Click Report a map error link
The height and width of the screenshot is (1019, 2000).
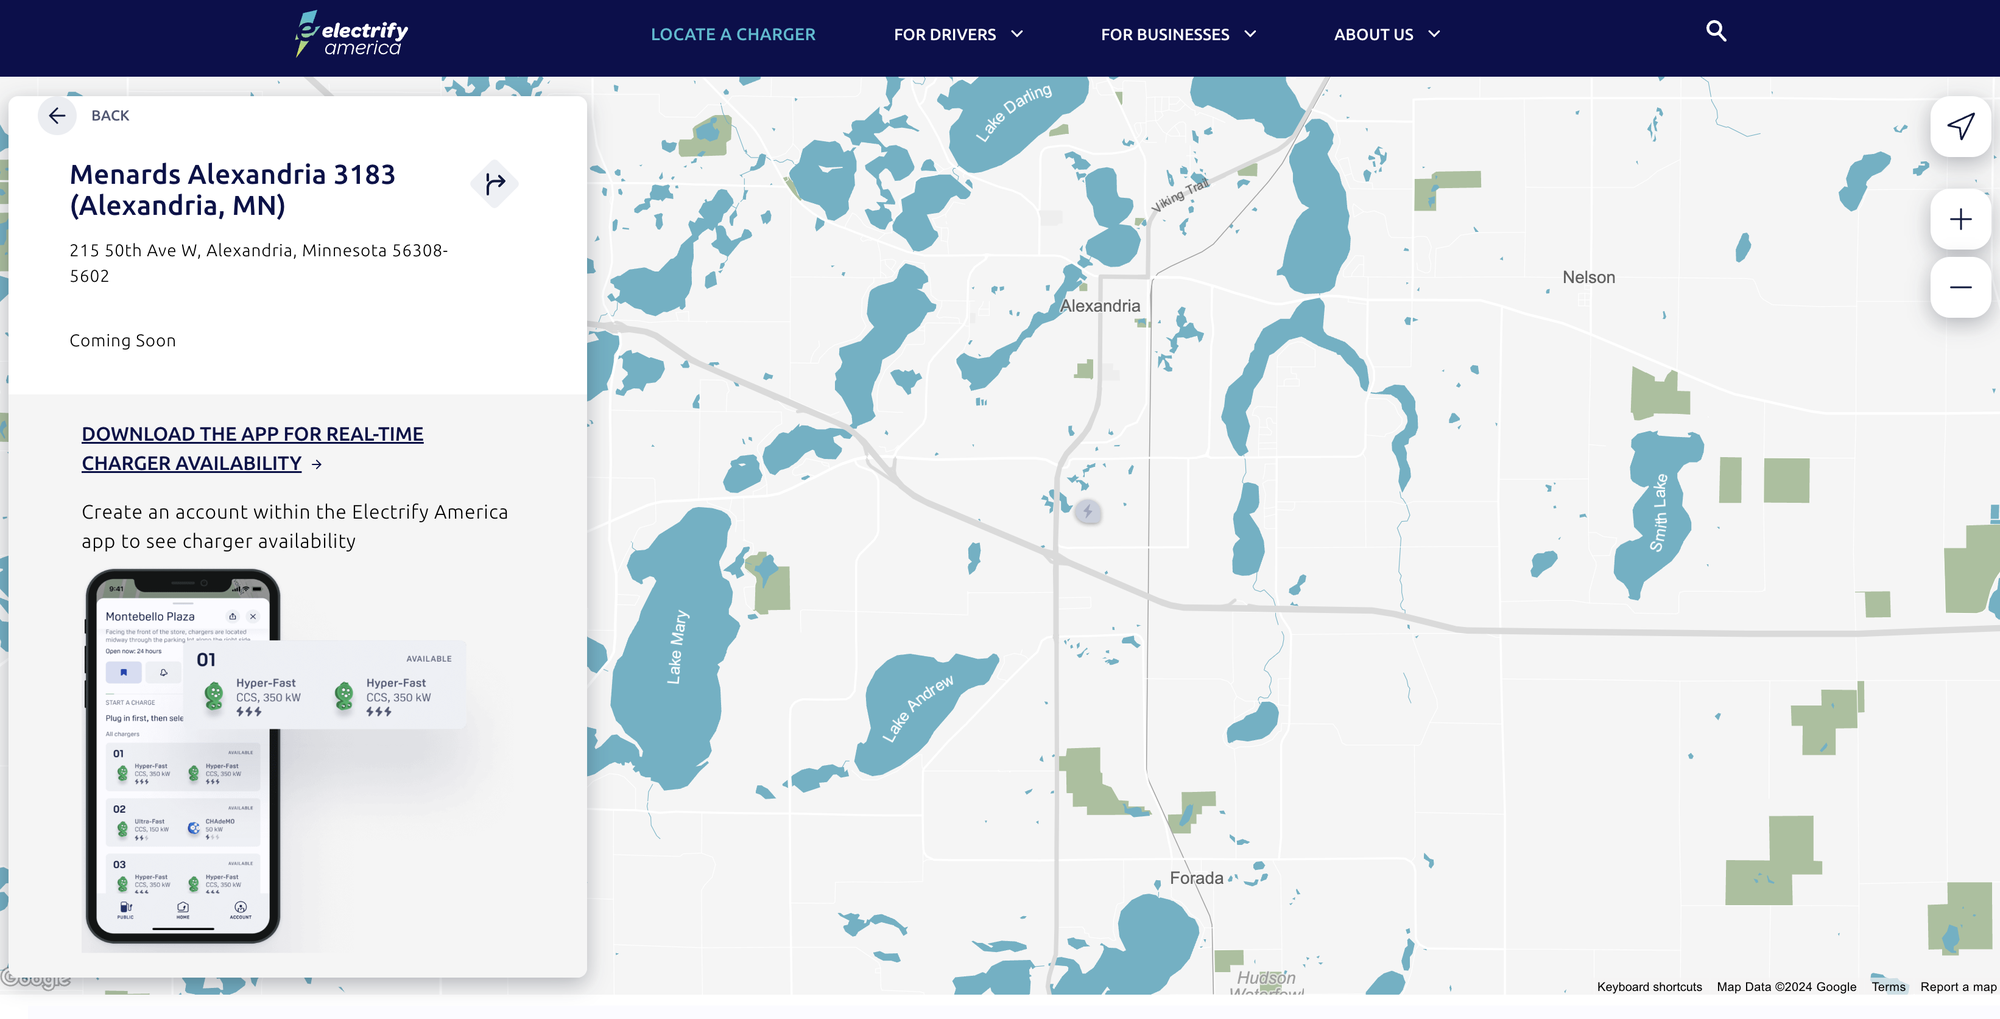point(1957,987)
